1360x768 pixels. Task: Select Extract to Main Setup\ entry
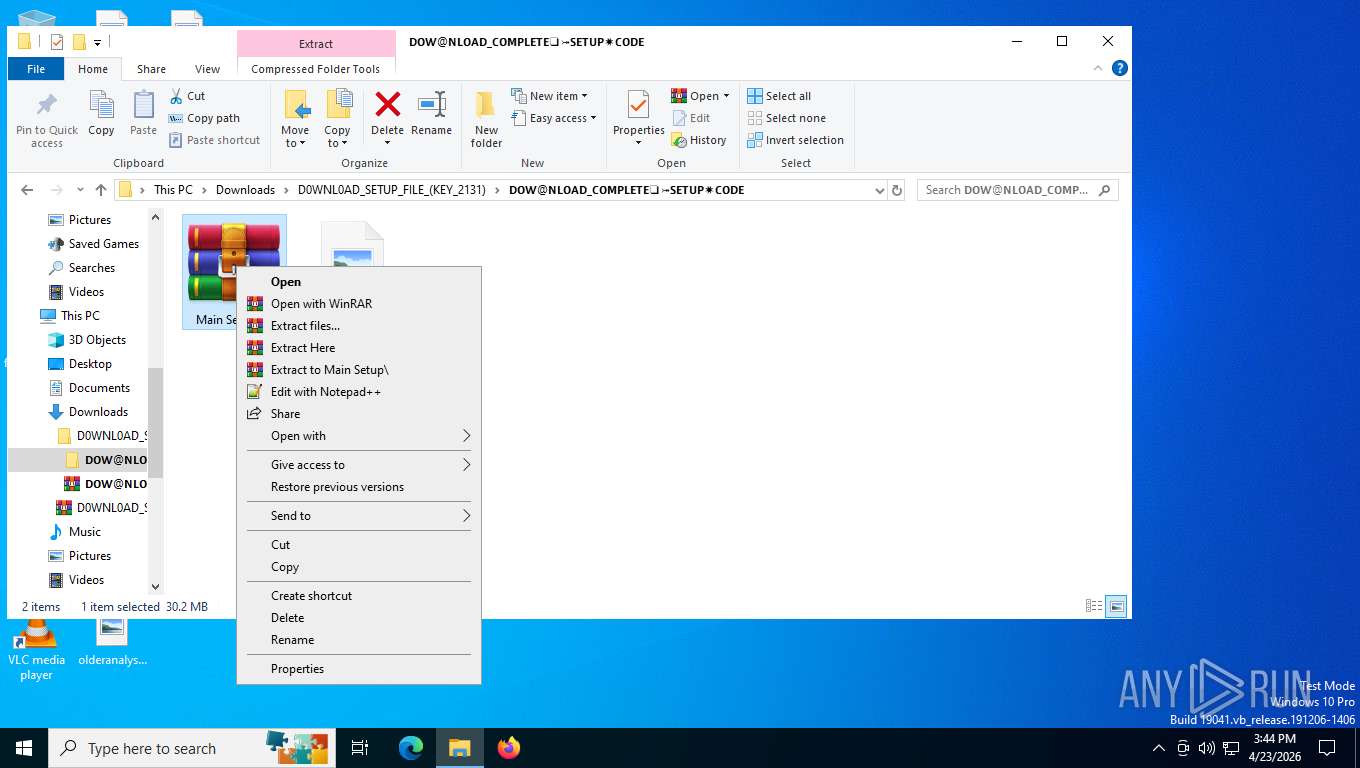[x=359, y=370]
